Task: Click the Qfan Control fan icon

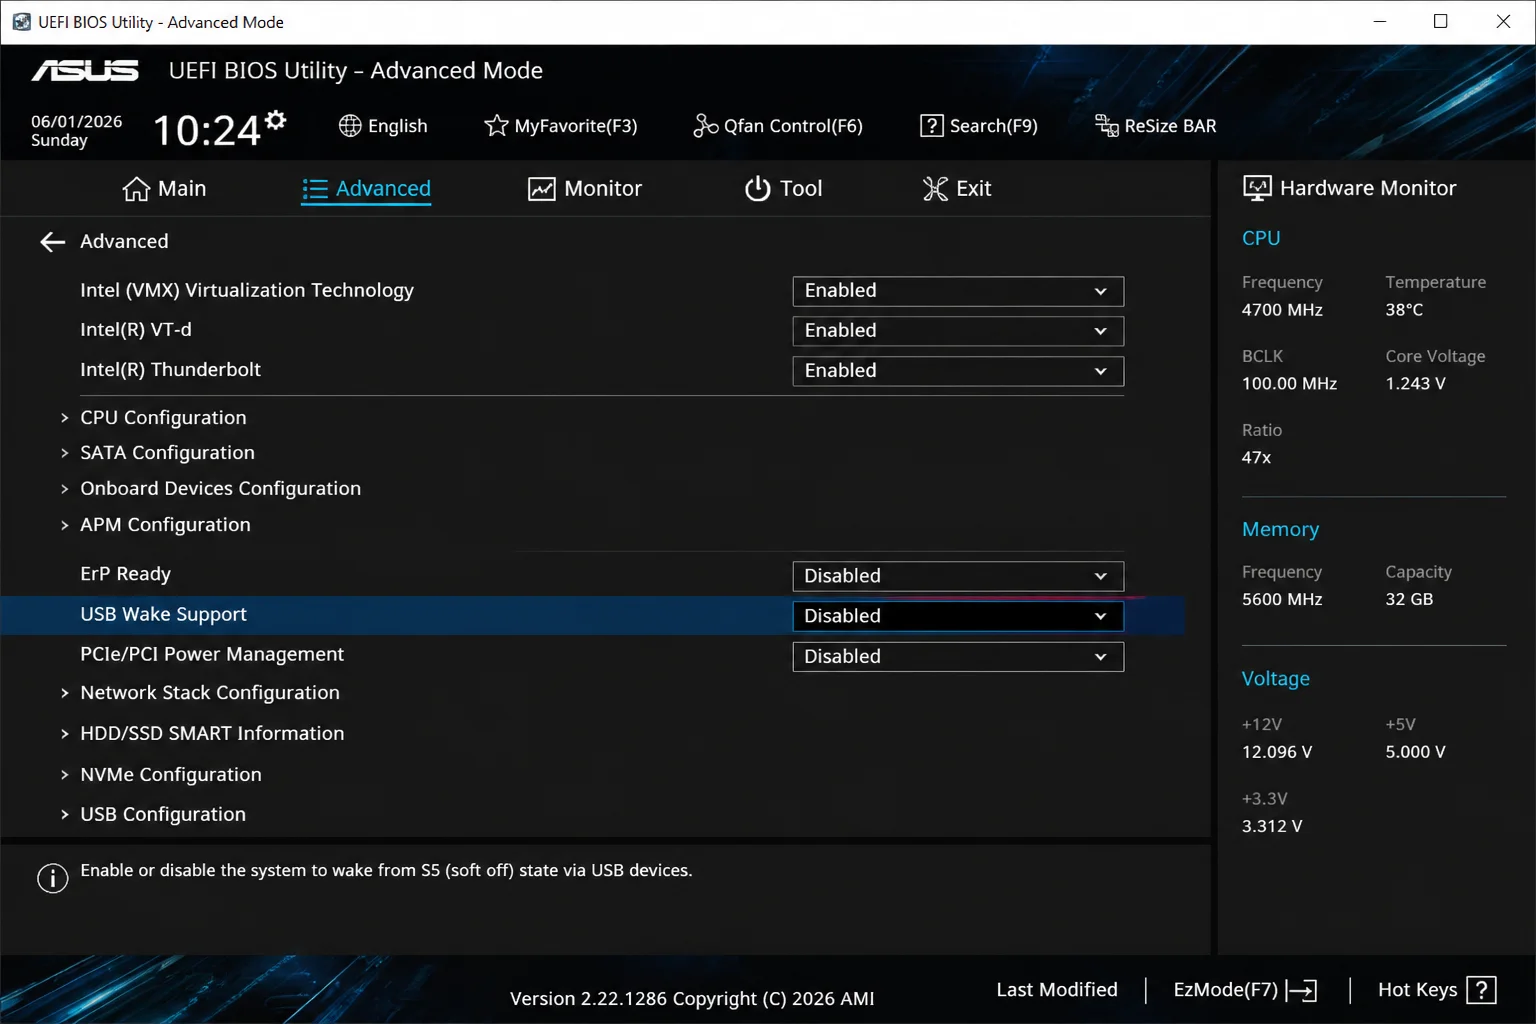Action: 705,125
